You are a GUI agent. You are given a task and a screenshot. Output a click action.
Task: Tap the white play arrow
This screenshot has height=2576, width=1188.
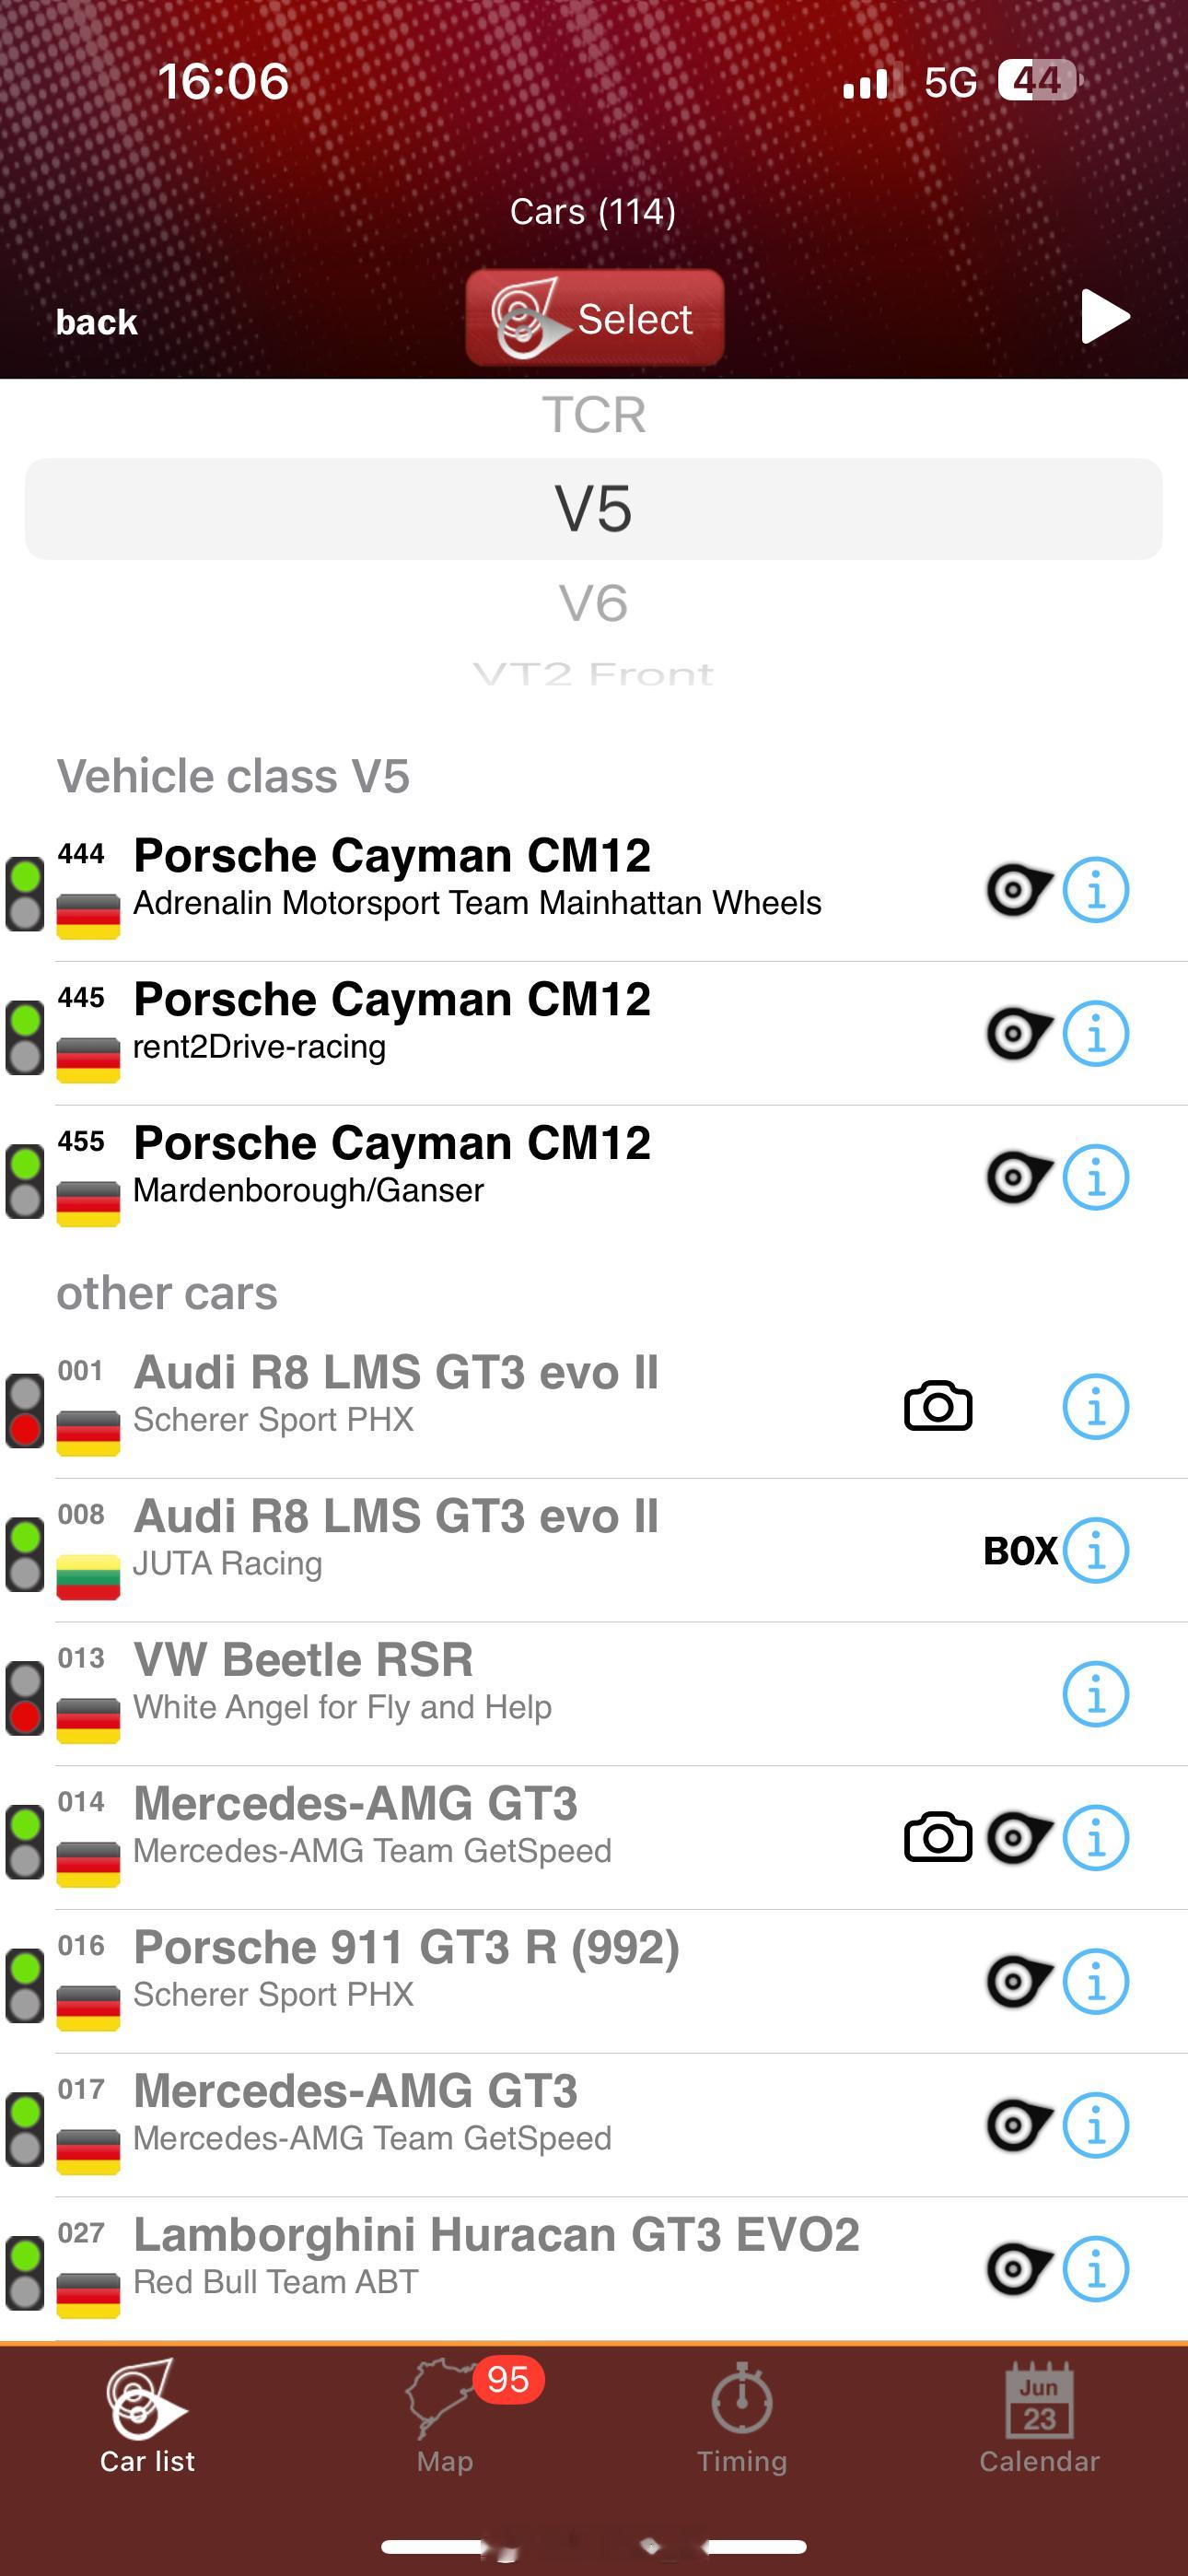click(x=1105, y=317)
